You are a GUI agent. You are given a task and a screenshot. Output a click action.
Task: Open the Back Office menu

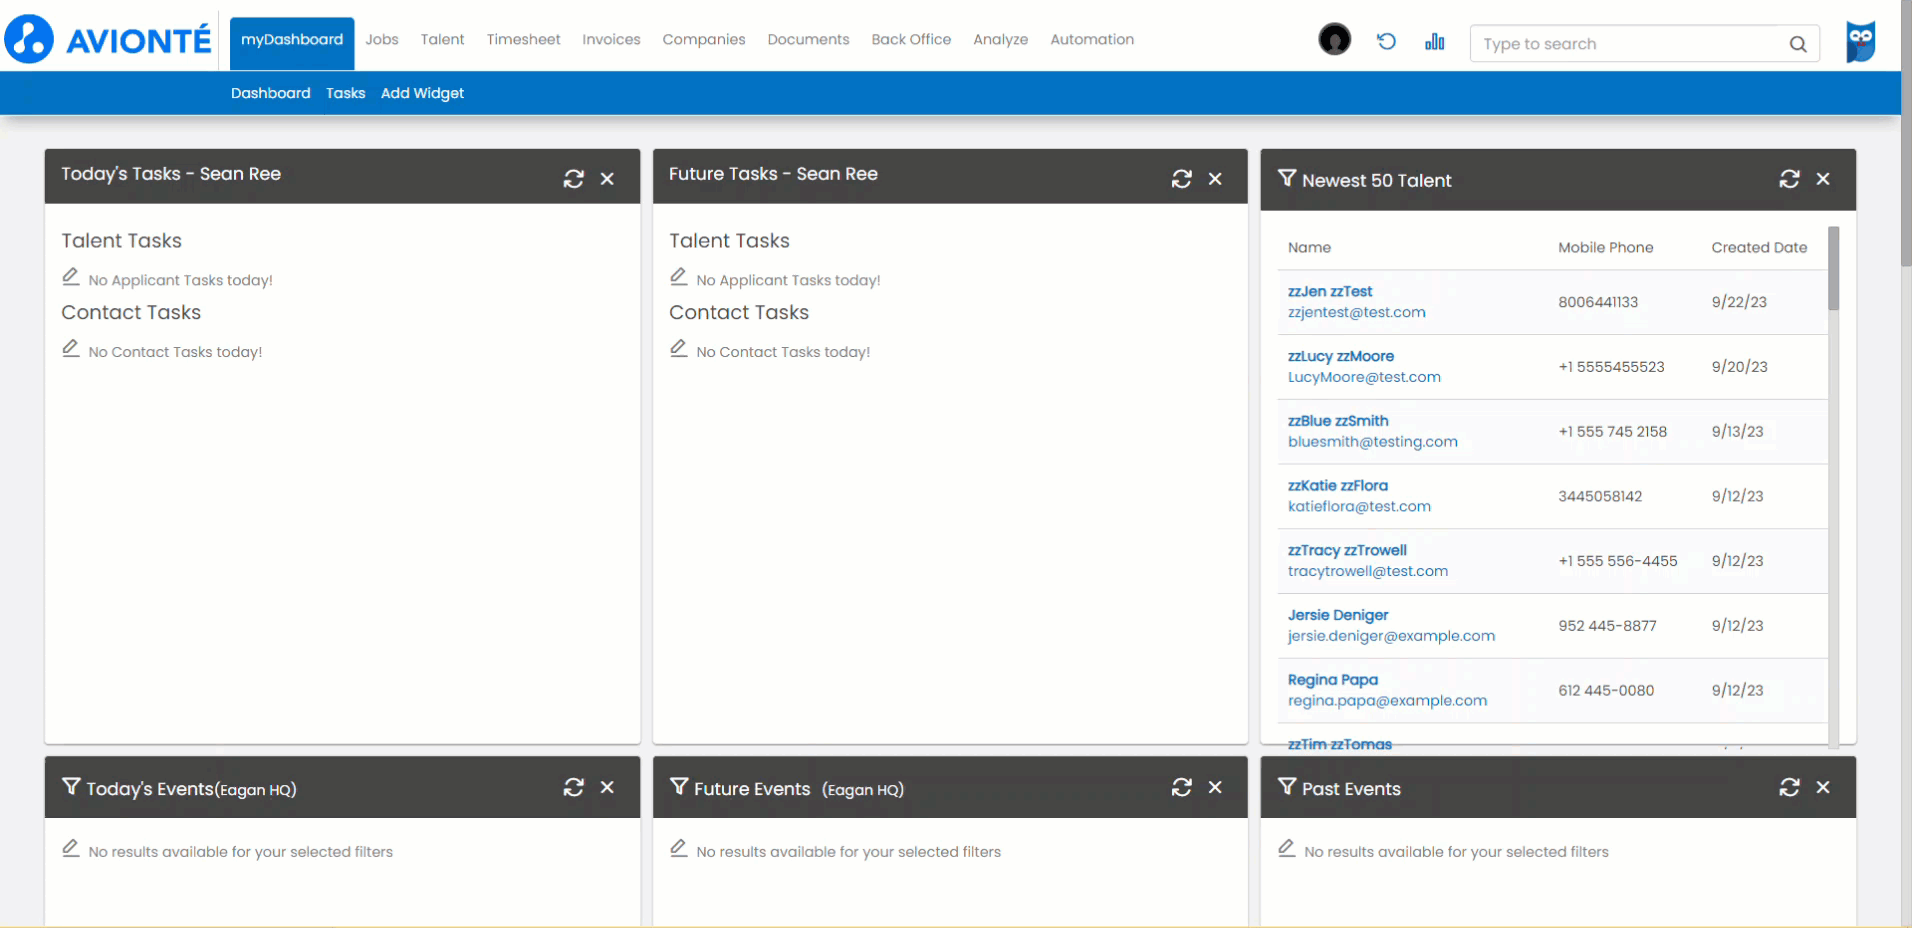[x=911, y=40]
